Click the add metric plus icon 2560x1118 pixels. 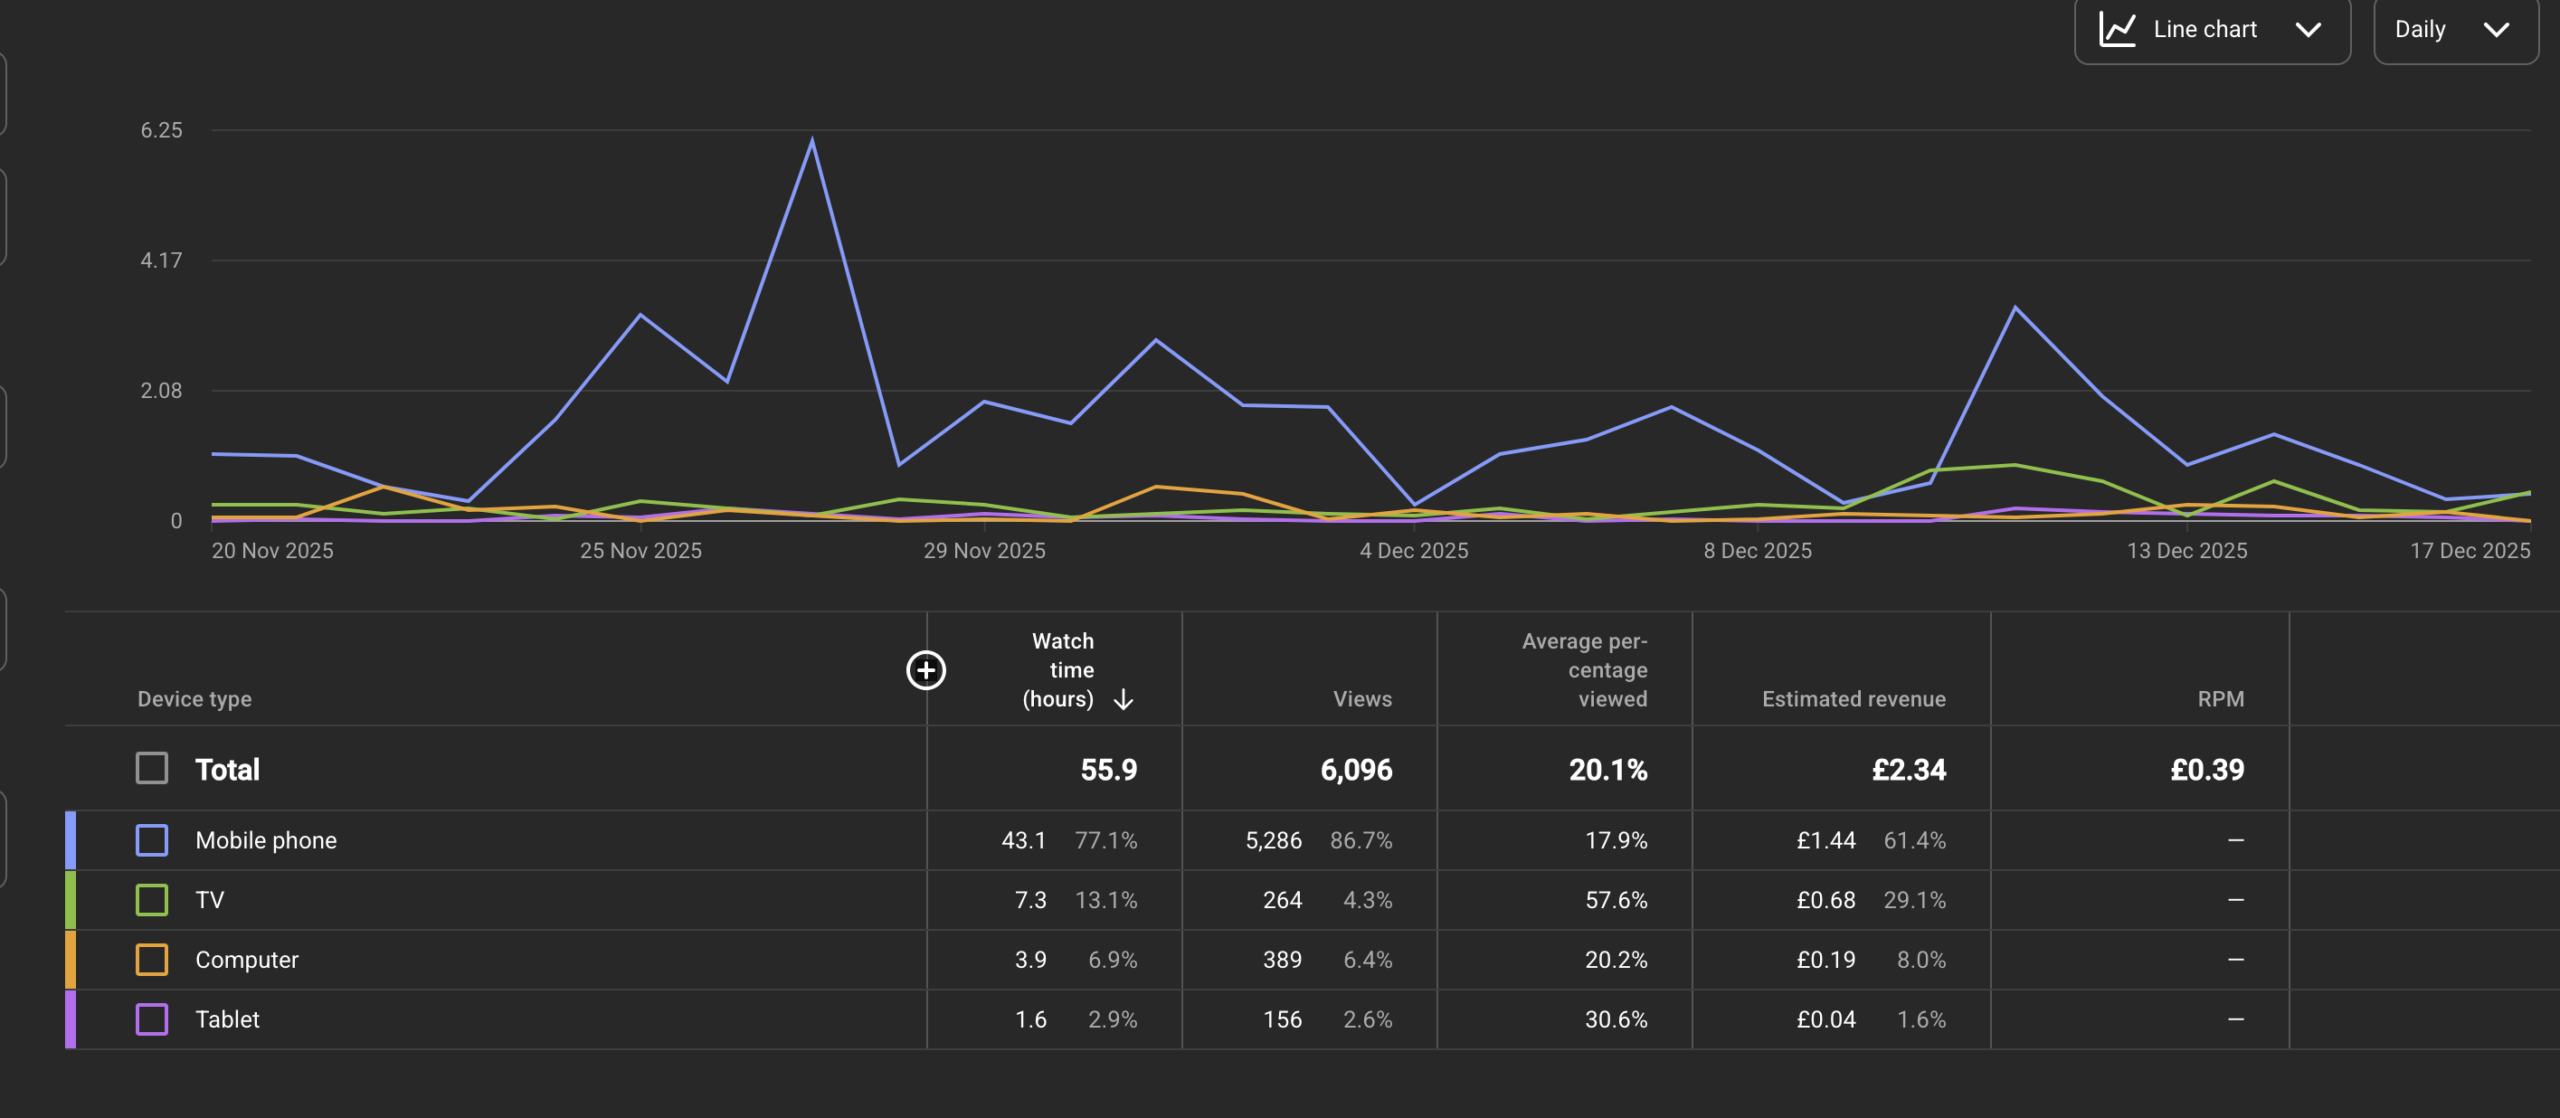[x=925, y=670]
